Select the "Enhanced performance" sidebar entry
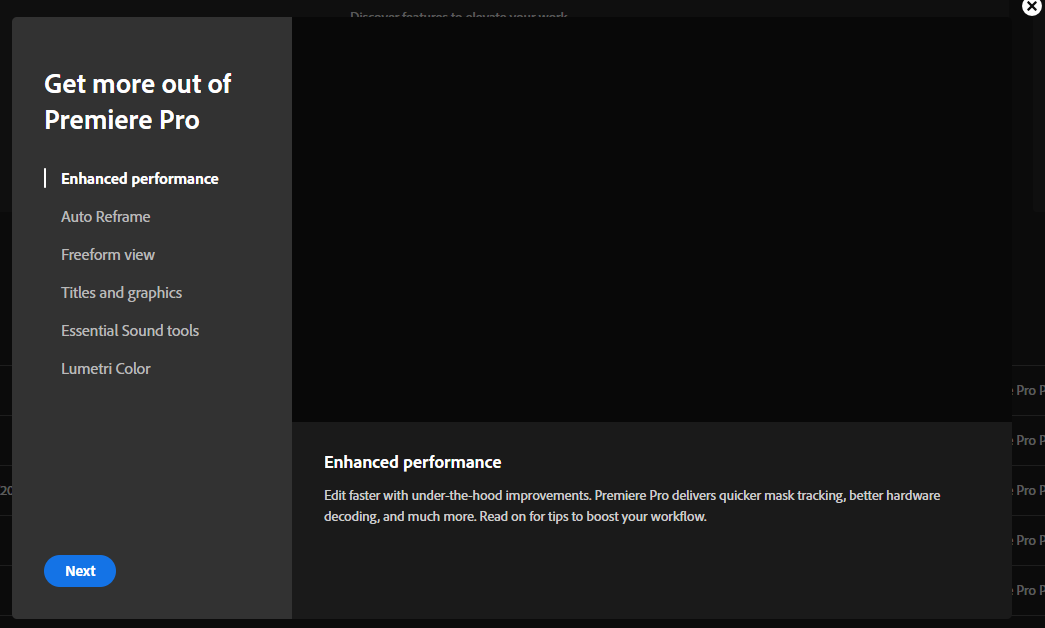The width and height of the screenshot is (1045, 628). pos(139,178)
